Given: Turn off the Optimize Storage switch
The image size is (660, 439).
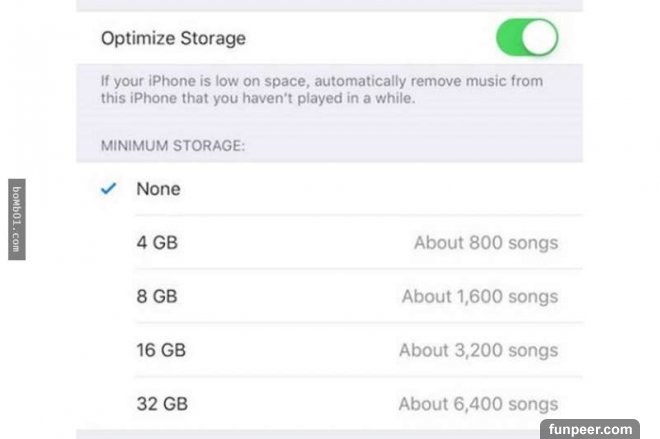Looking at the screenshot, I should [527, 37].
